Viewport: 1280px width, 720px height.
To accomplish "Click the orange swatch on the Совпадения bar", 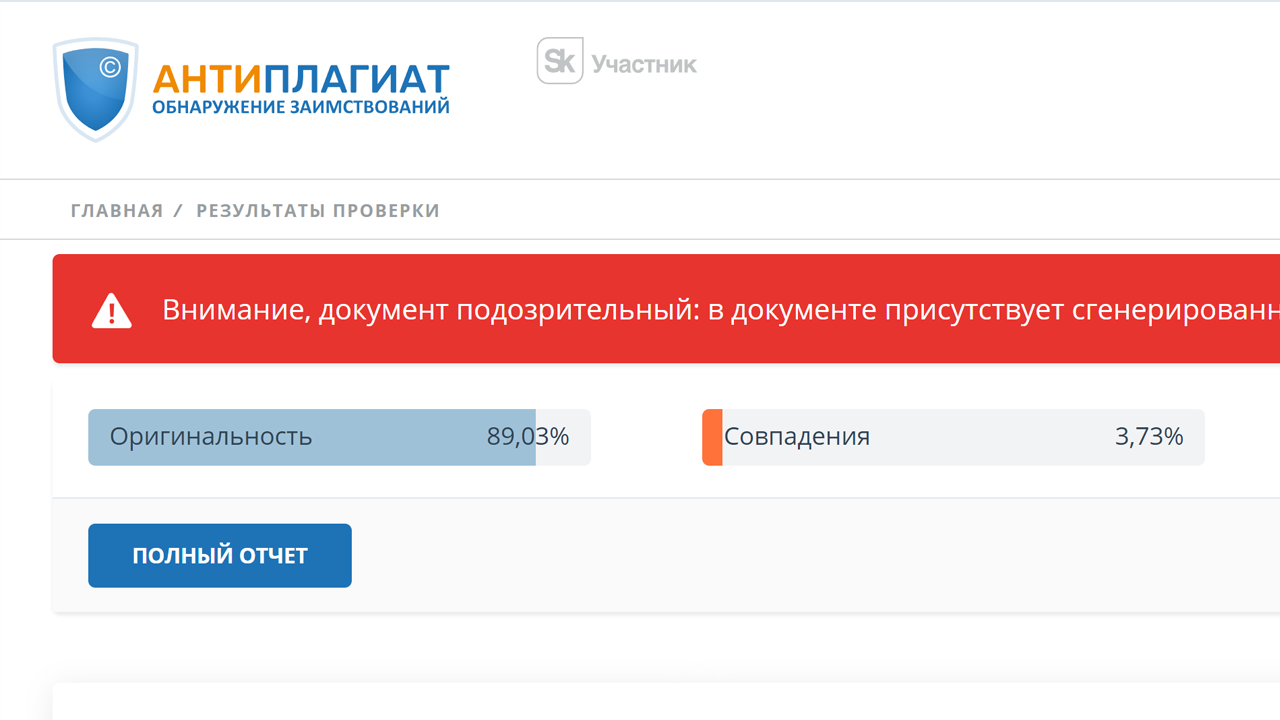I will (712, 437).
